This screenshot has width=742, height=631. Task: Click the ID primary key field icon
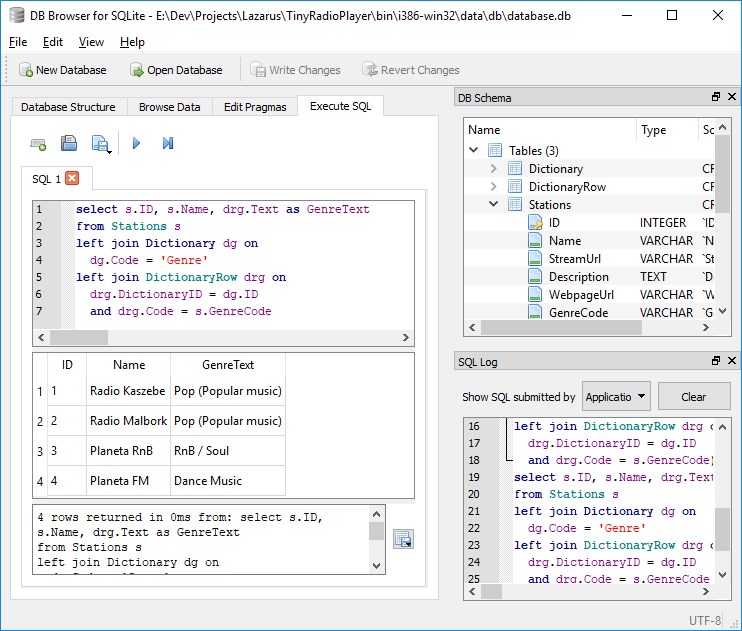coord(535,222)
